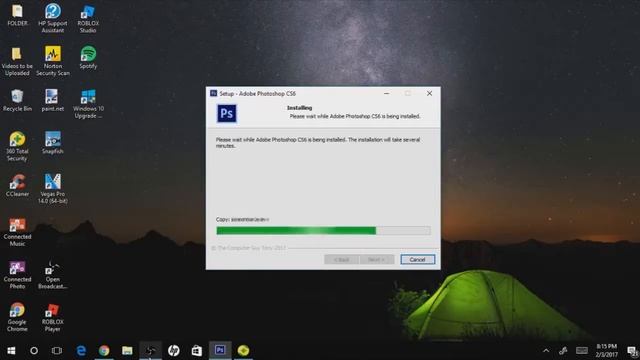Click the 'Installing' heading text

click(300, 108)
